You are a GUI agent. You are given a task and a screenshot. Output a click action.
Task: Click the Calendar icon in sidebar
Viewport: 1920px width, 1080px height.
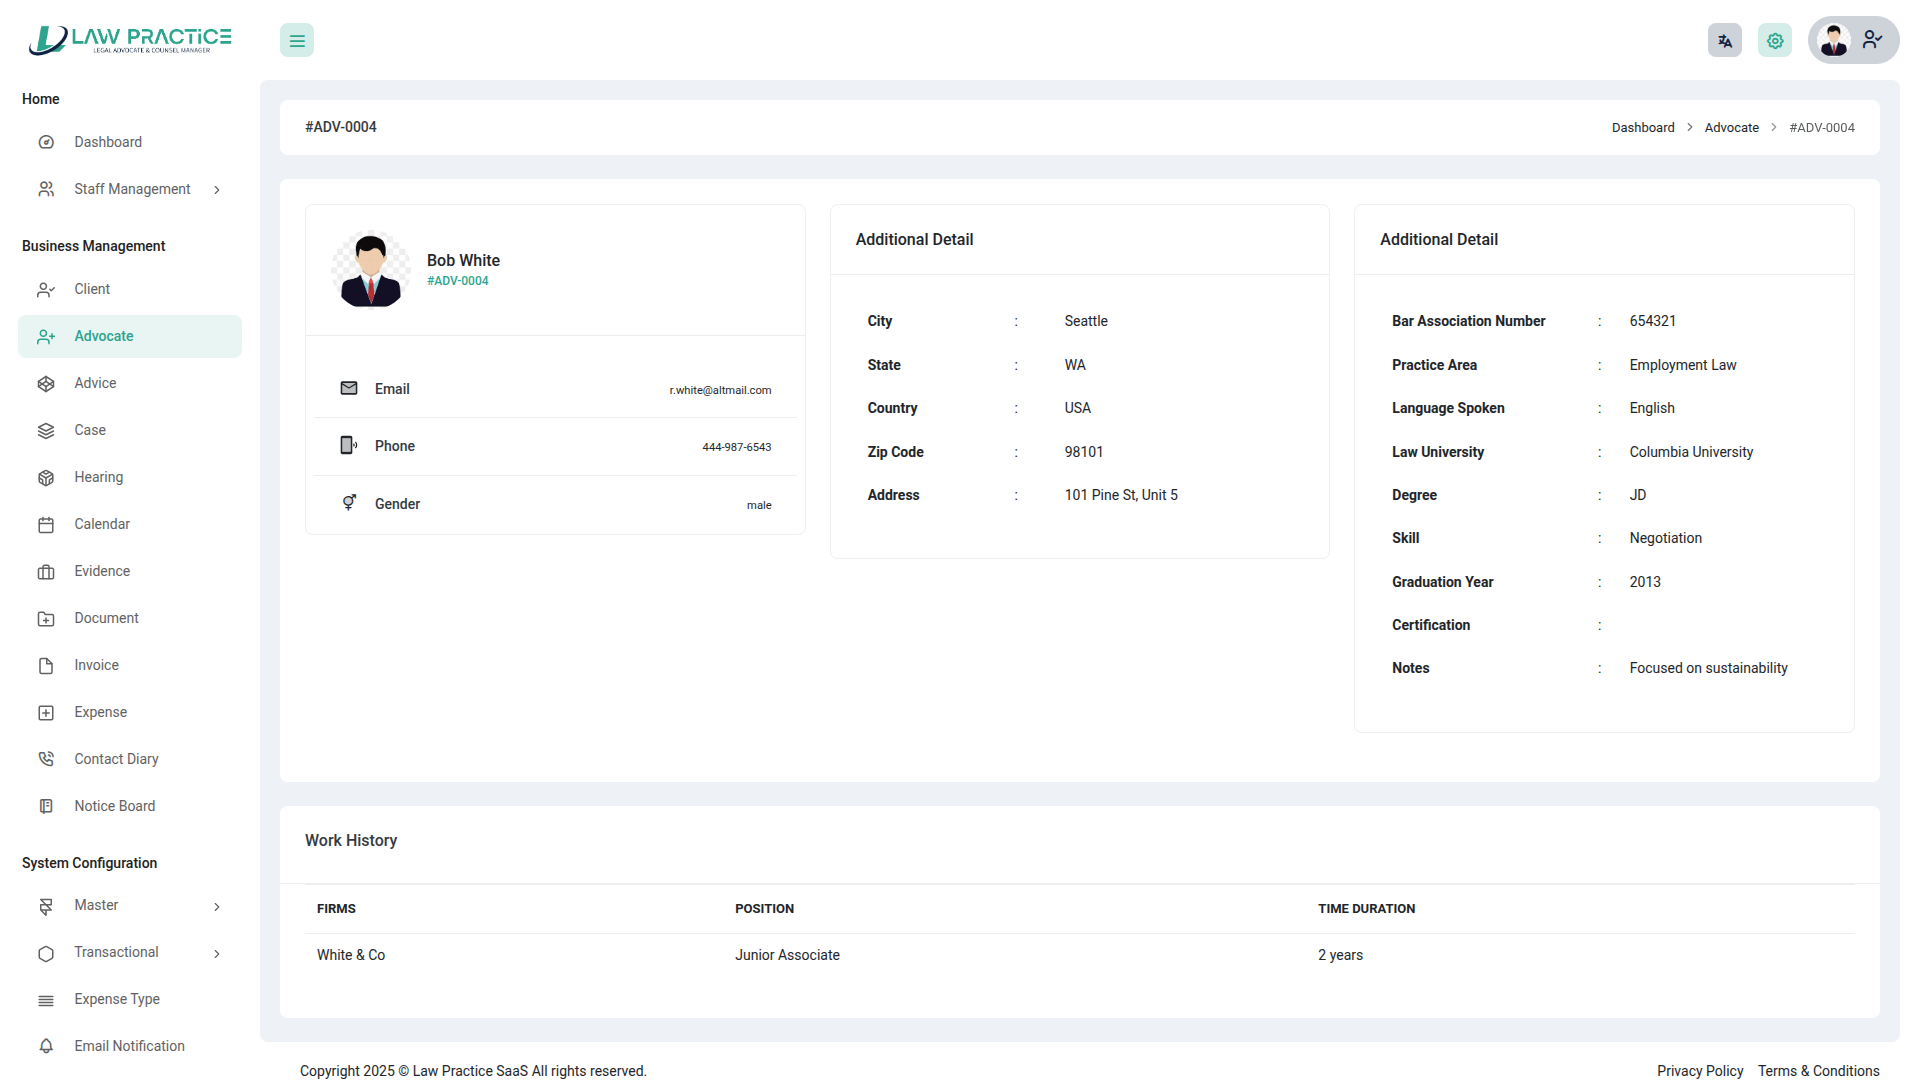click(46, 525)
